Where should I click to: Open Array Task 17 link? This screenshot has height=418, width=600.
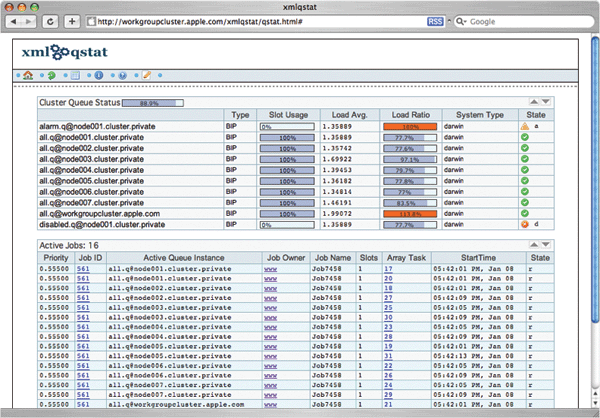pyautogui.click(x=388, y=269)
